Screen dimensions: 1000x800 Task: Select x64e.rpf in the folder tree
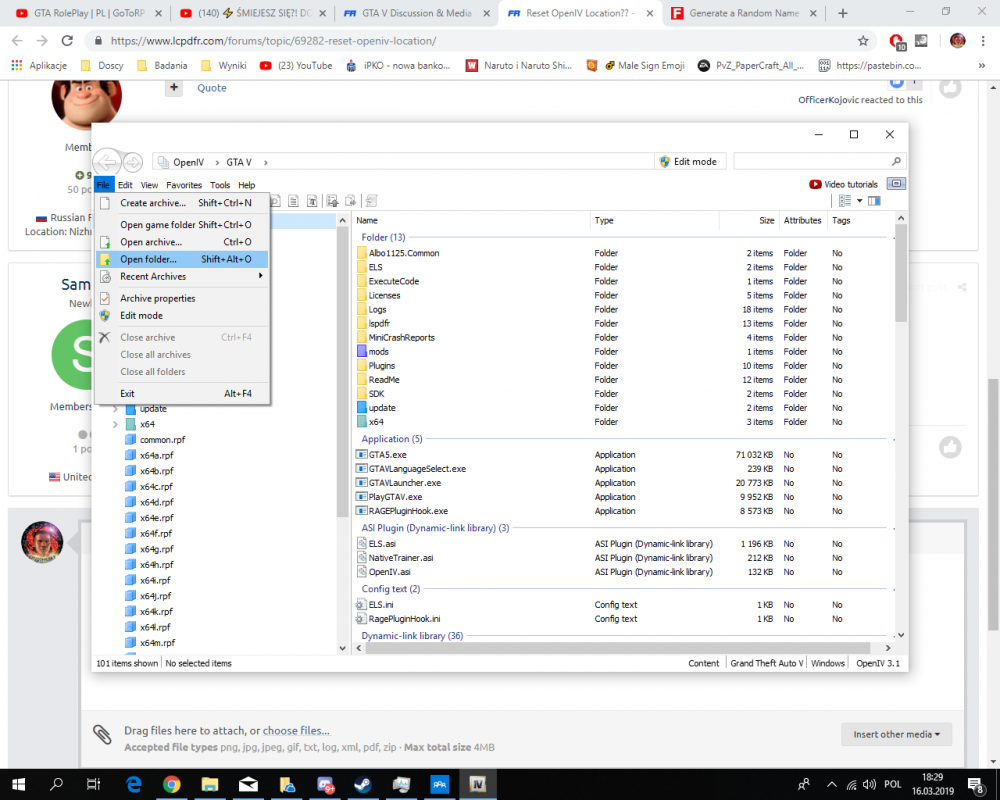(156, 518)
